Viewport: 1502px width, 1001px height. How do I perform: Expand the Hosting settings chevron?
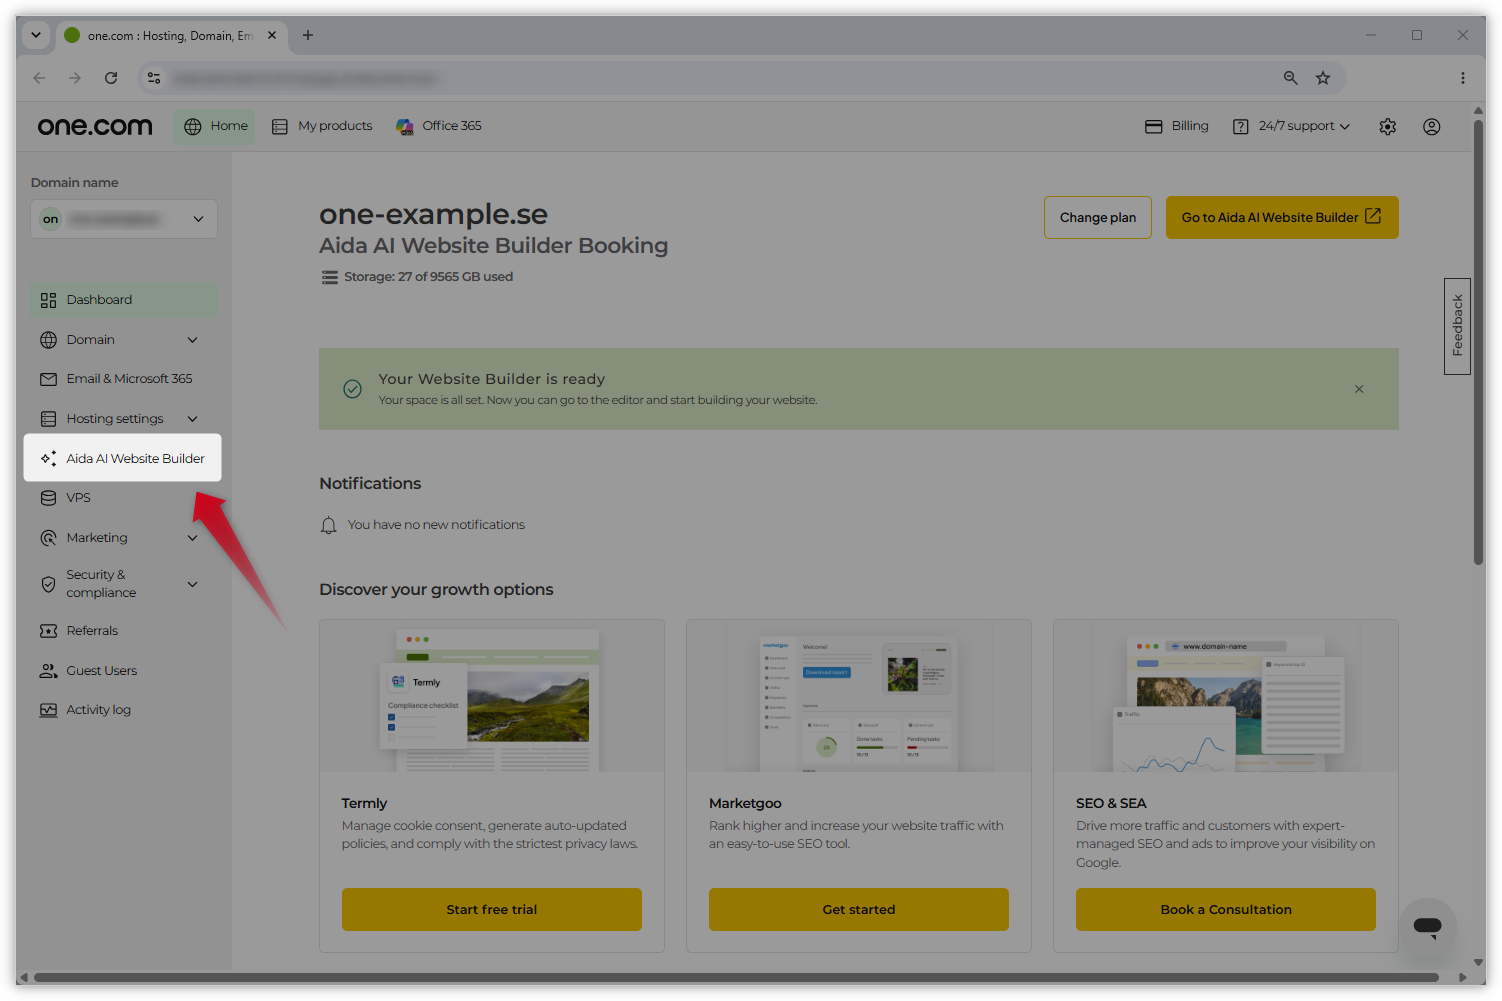193,419
